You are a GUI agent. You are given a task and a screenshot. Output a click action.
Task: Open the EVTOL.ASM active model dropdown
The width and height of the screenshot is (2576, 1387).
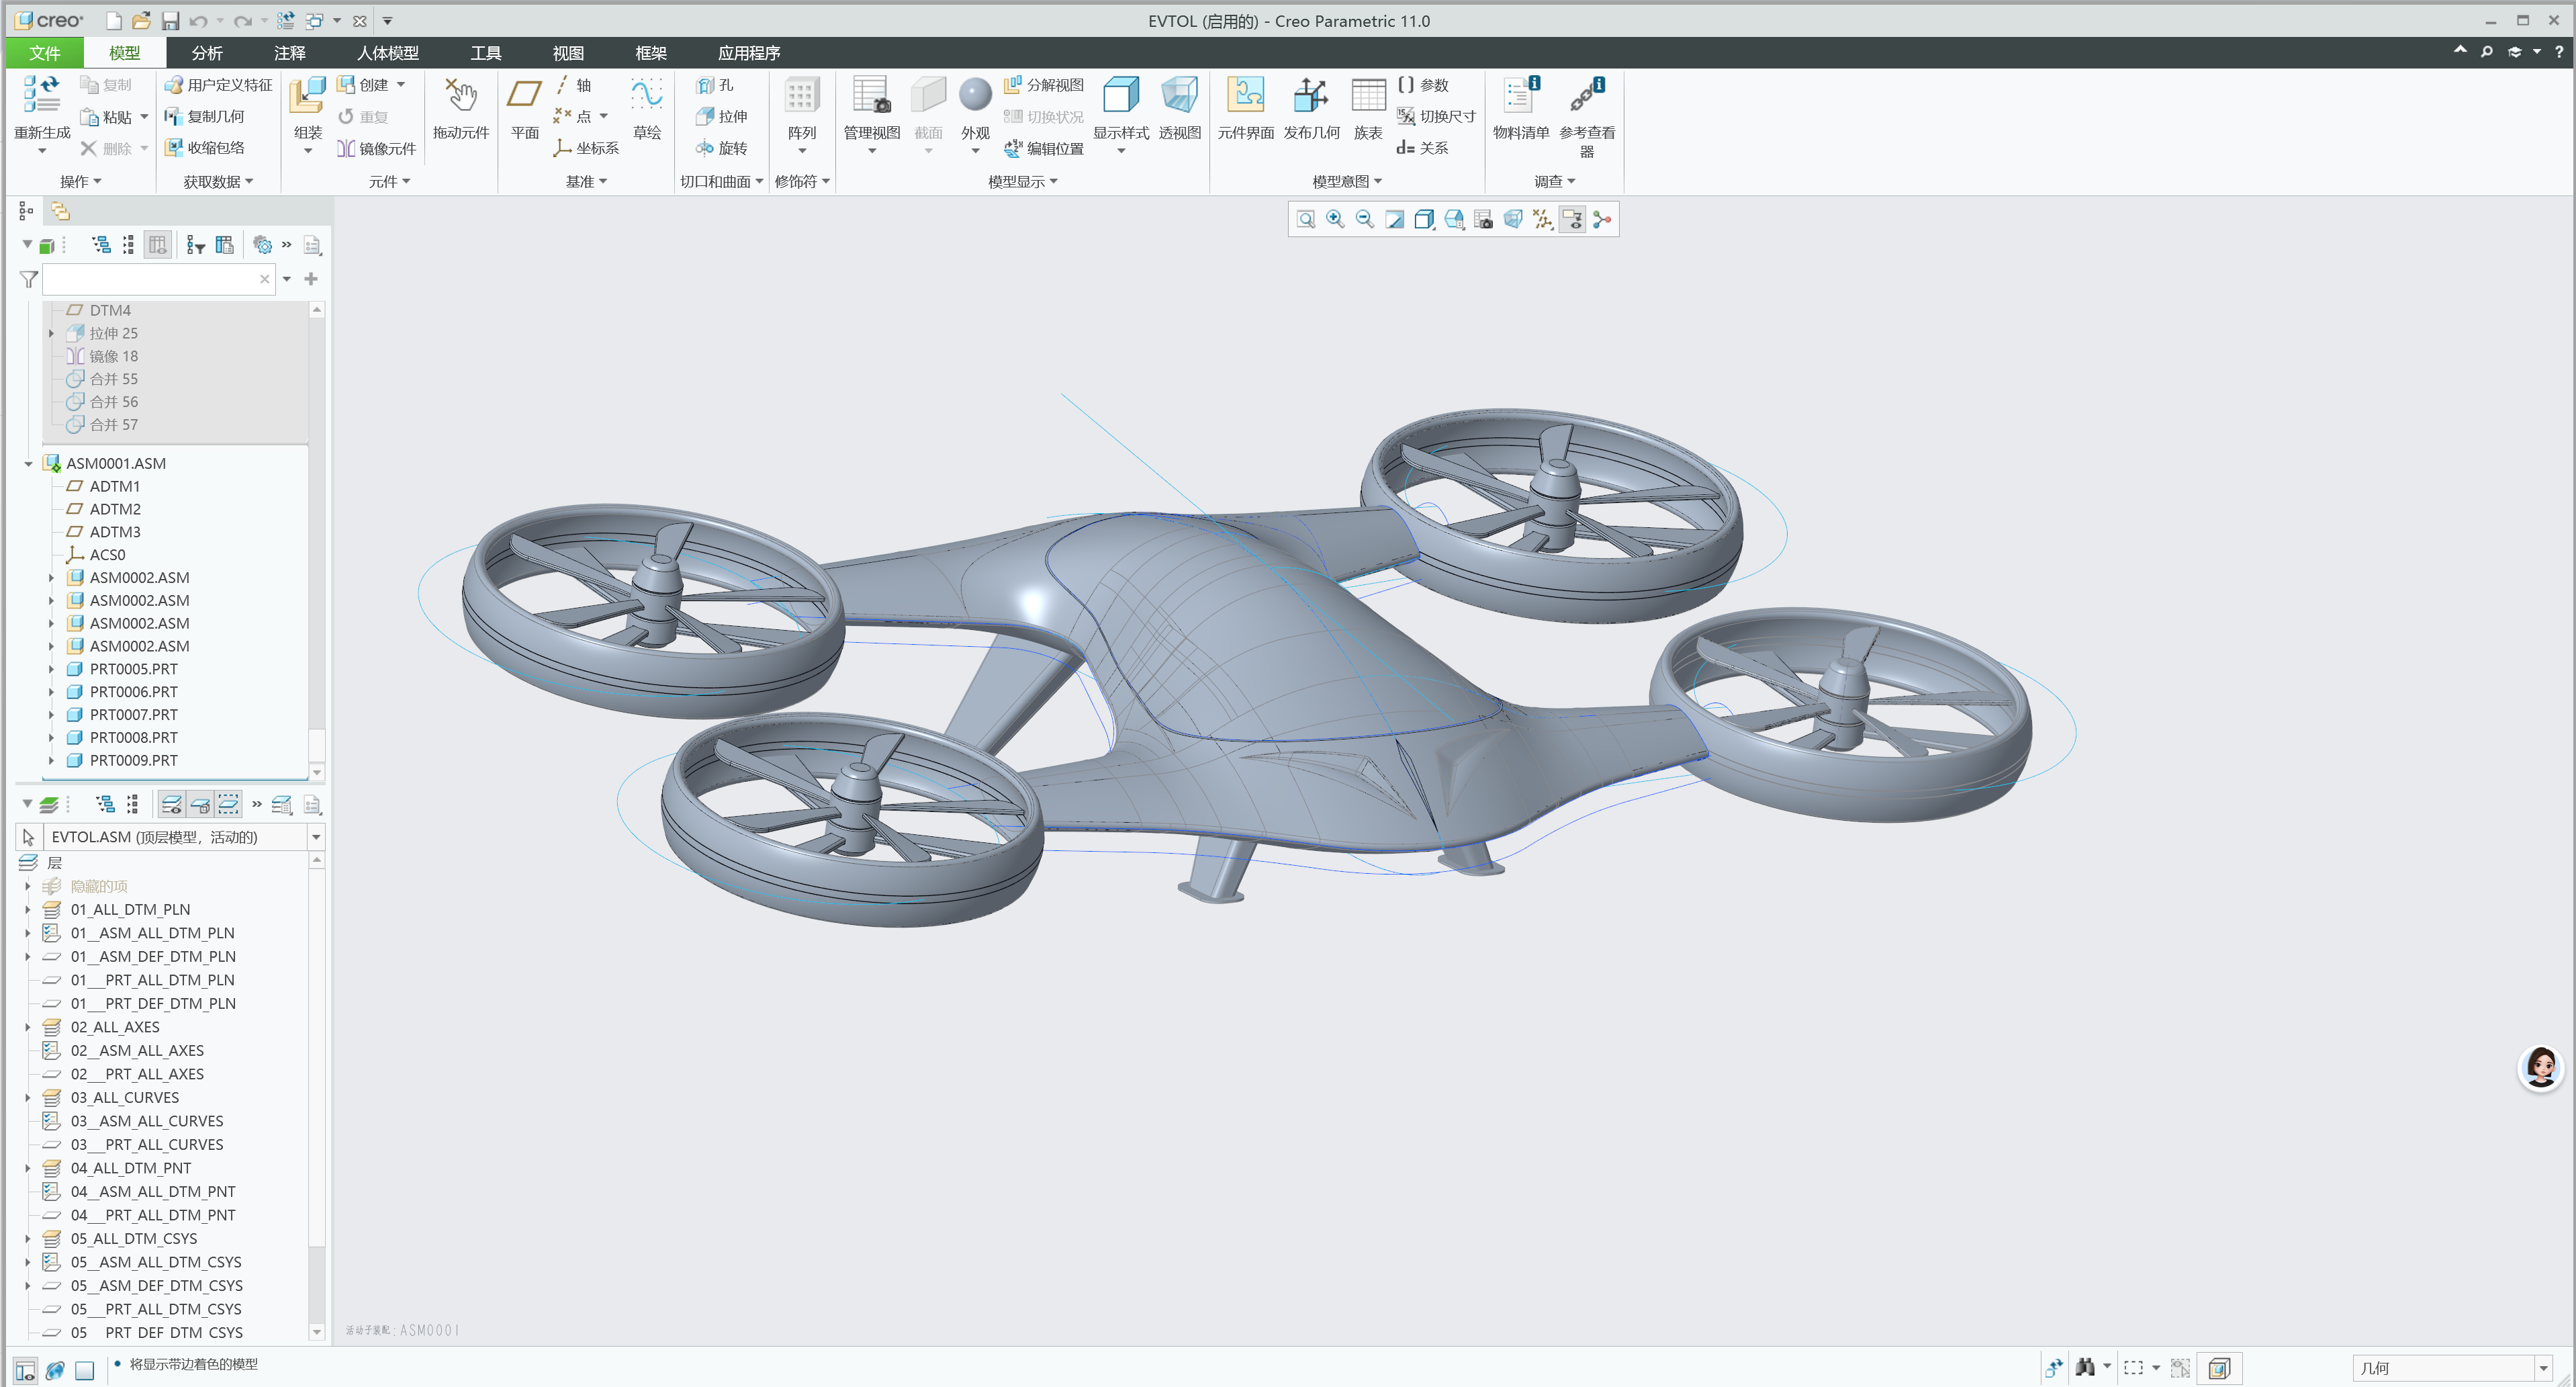click(316, 837)
